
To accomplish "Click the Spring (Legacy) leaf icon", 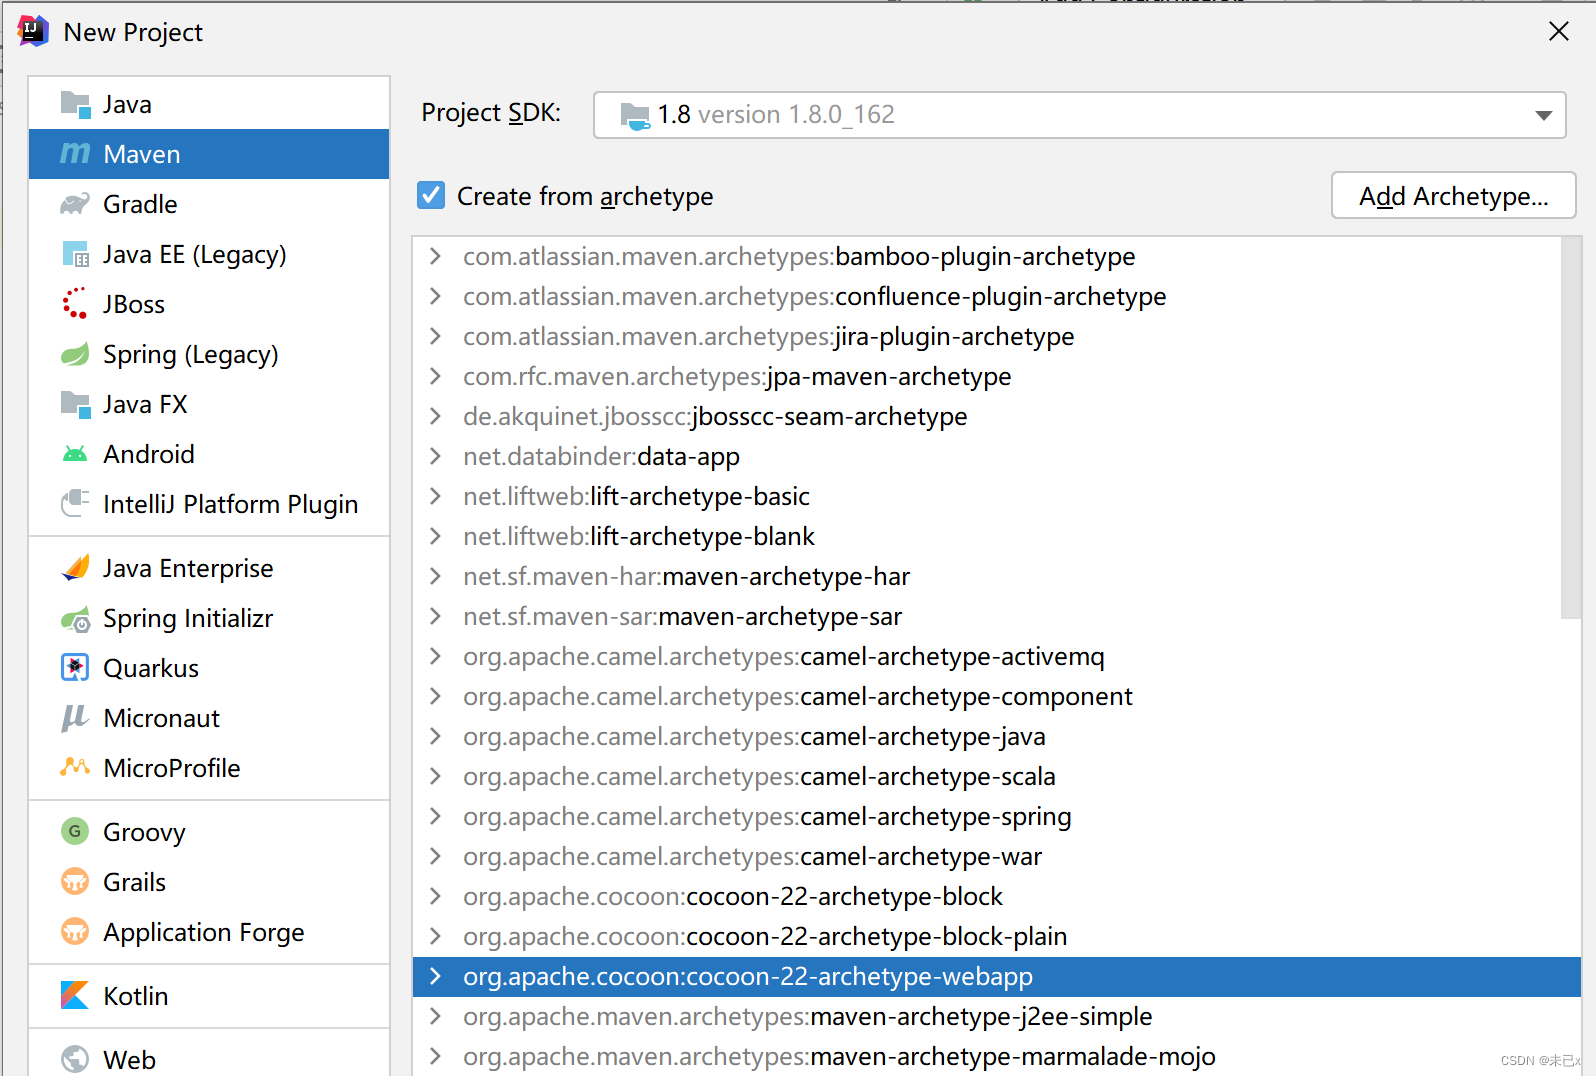I will [x=75, y=354].
